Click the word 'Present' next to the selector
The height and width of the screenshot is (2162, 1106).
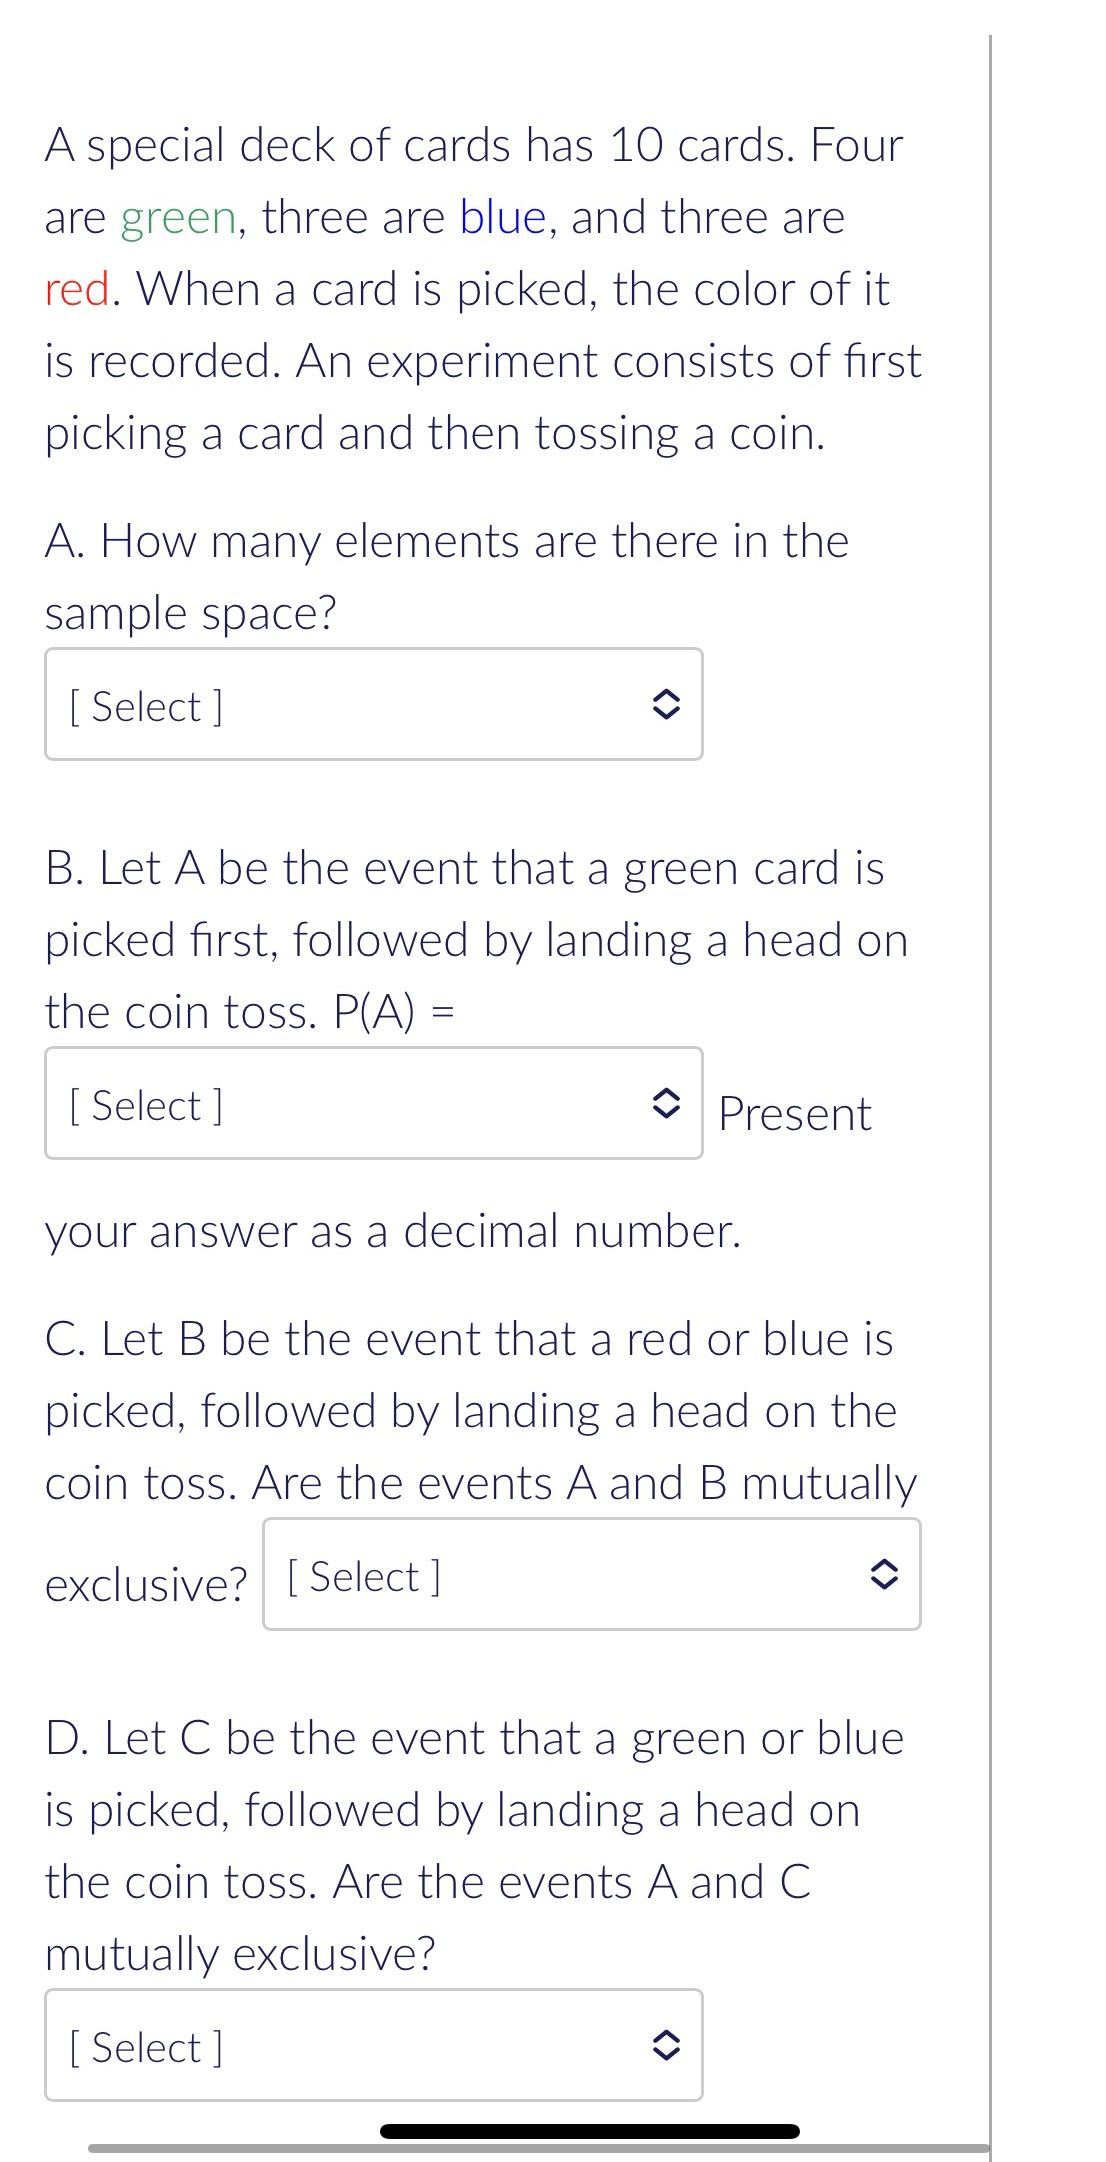(x=795, y=1113)
